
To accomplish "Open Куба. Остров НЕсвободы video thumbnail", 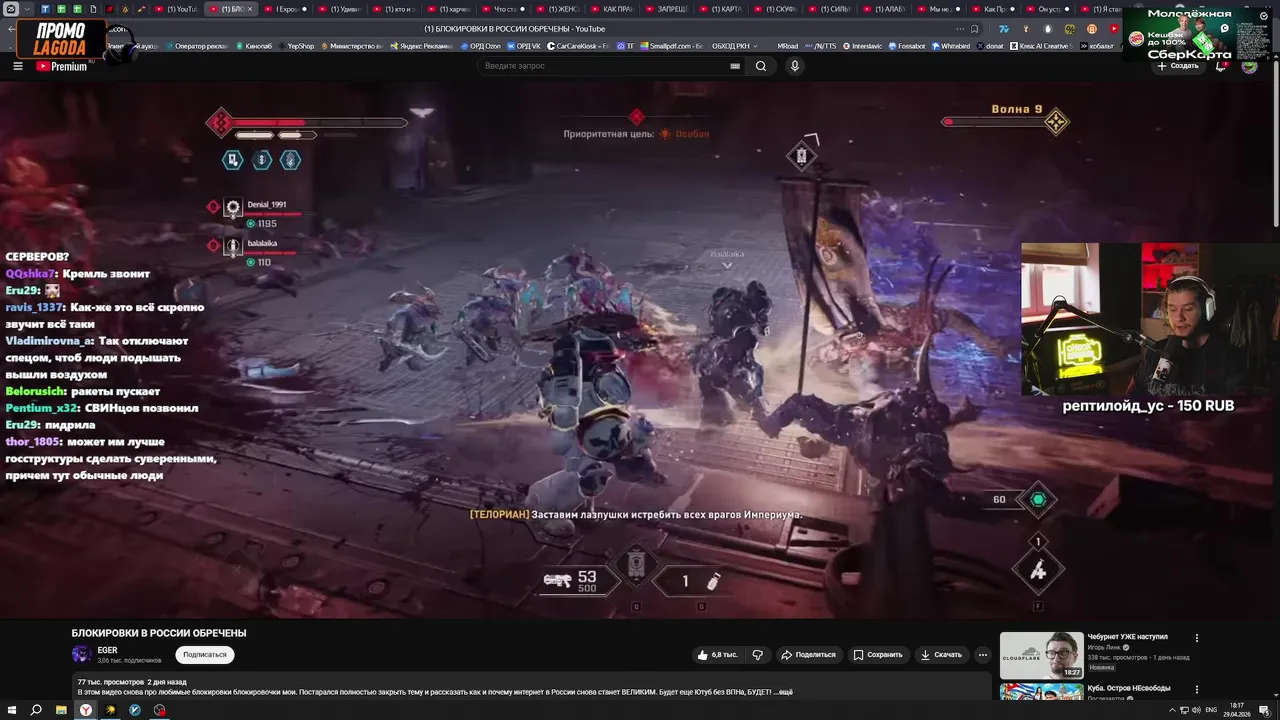I will point(1041,691).
